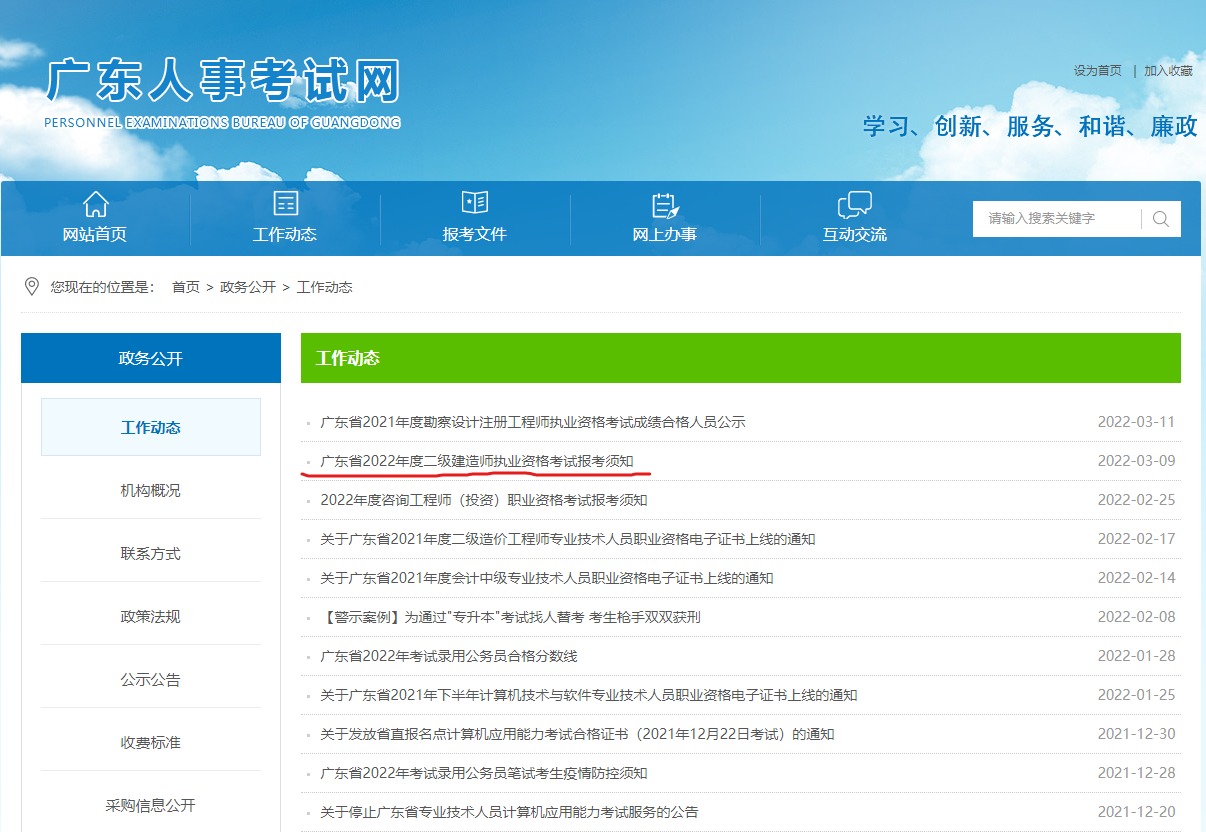Select 政务公开 in the breadcrumb trail
1206x832 pixels.
247,287
